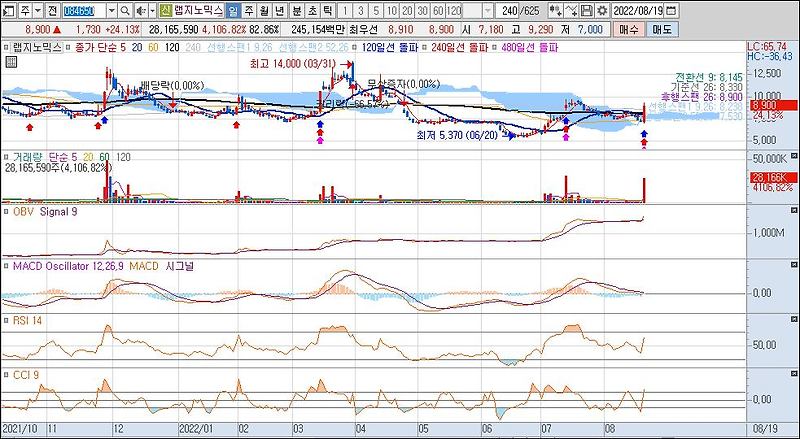Click the 120일선 돌파 legend label

tap(388, 47)
